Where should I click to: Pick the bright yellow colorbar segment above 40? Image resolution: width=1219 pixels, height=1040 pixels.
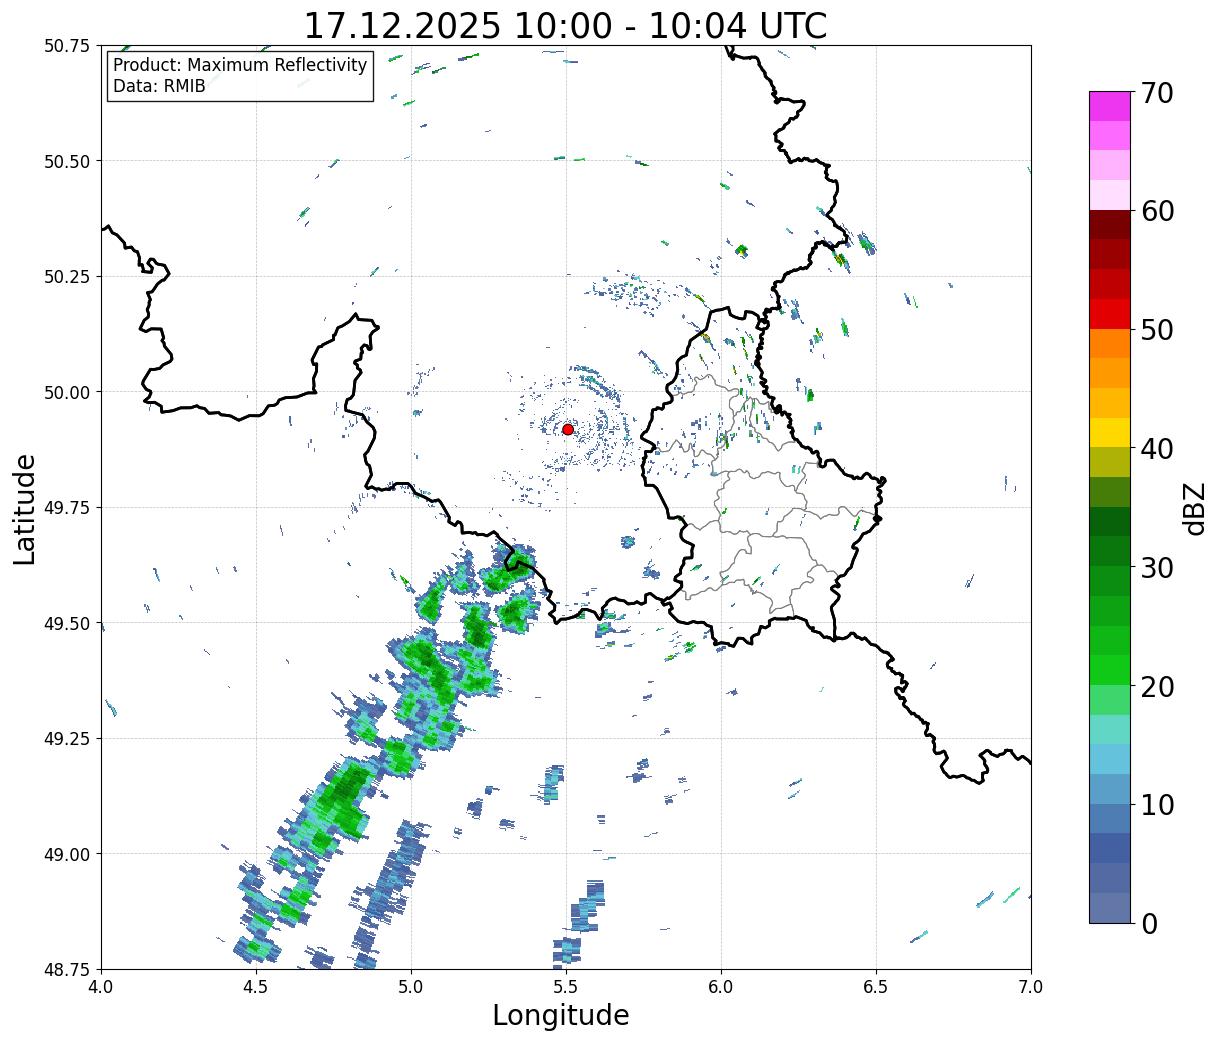click(1110, 432)
